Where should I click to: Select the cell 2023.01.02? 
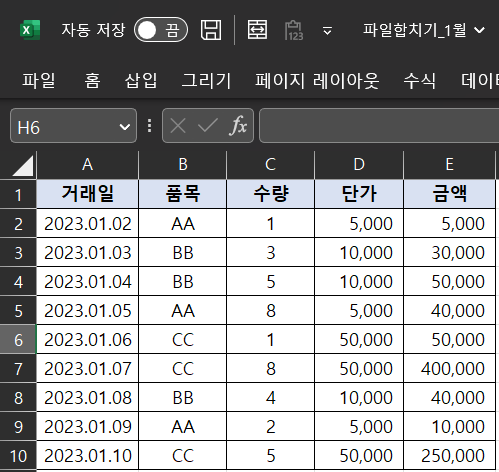(x=87, y=223)
